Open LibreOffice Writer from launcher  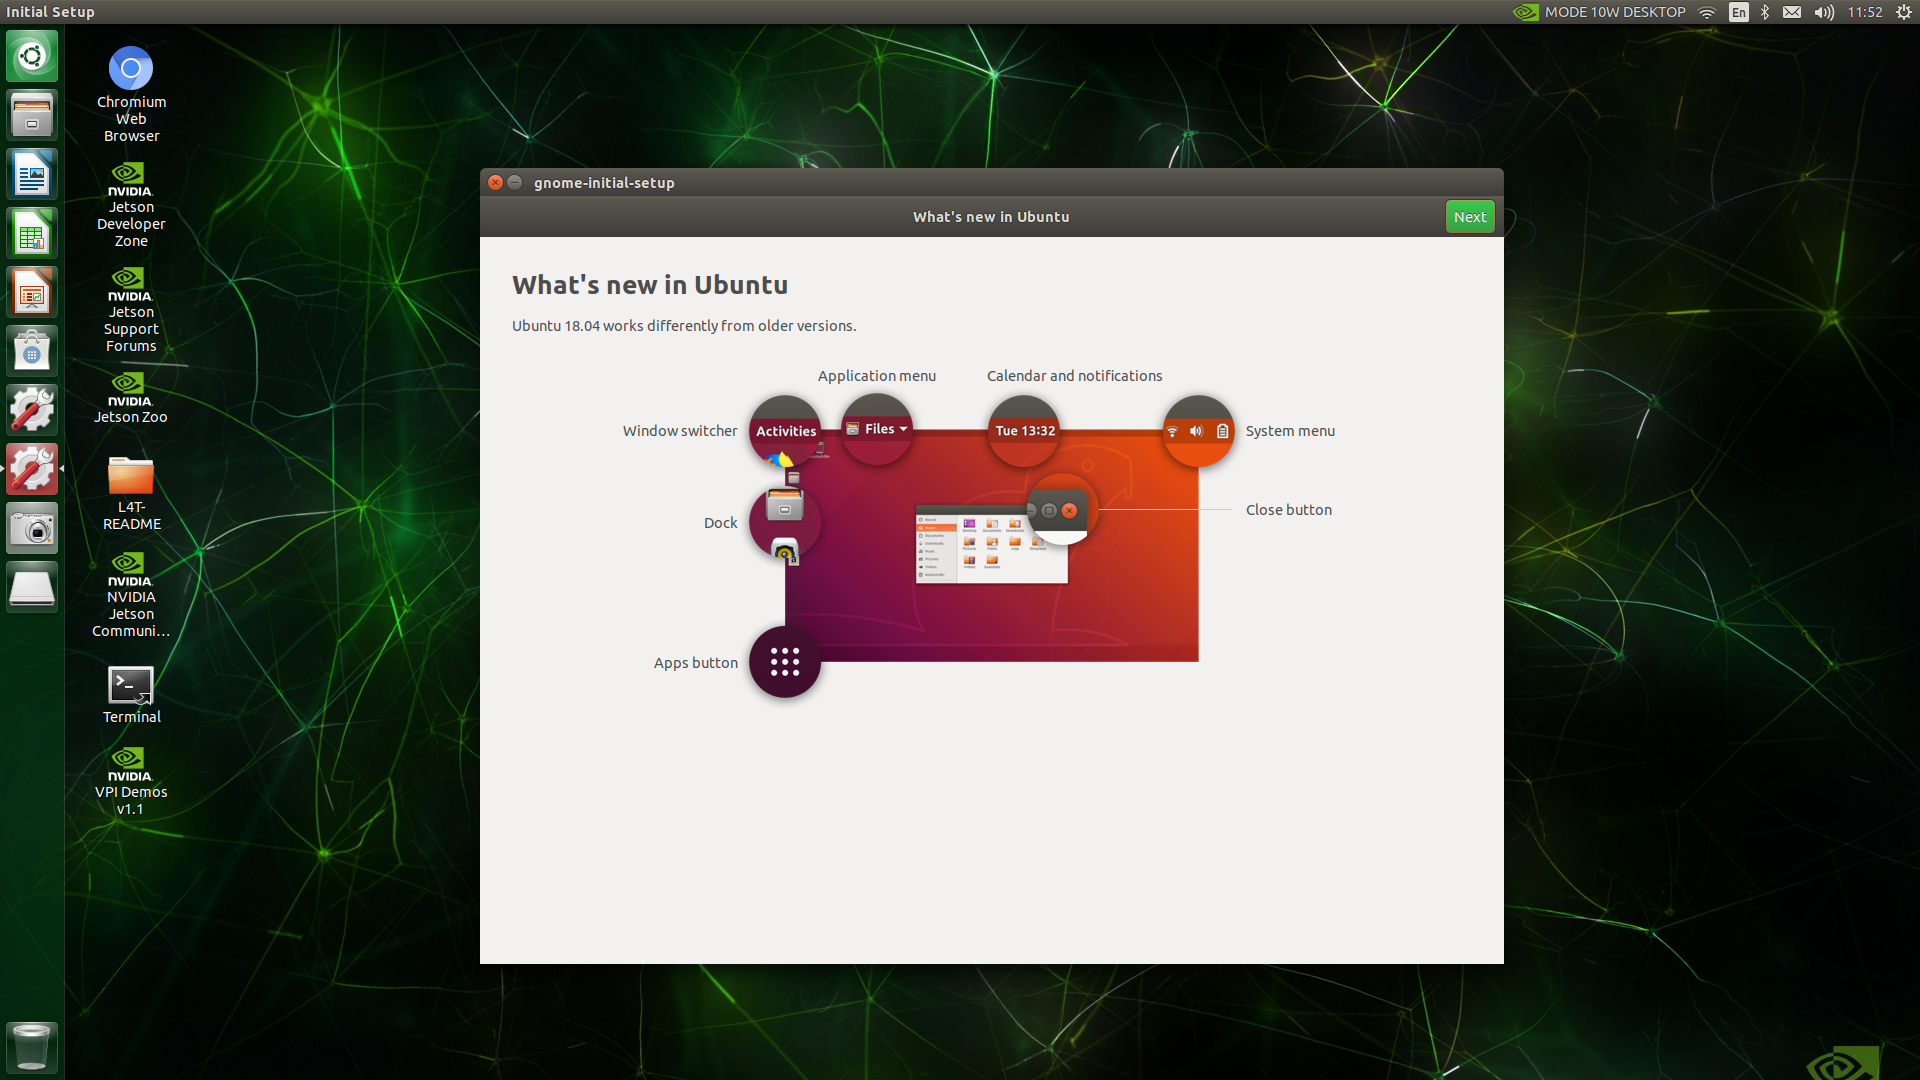tap(32, 175)
